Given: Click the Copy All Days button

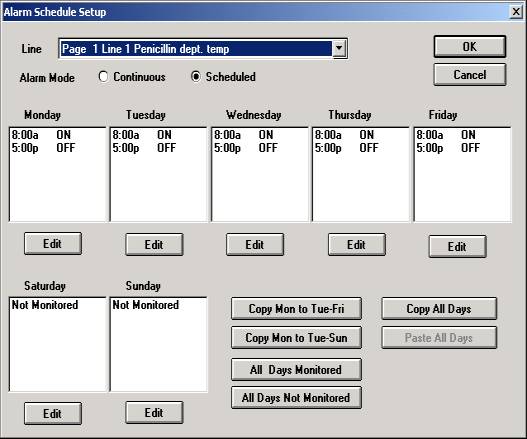Looking at the screenshot, I should [439, 309].
